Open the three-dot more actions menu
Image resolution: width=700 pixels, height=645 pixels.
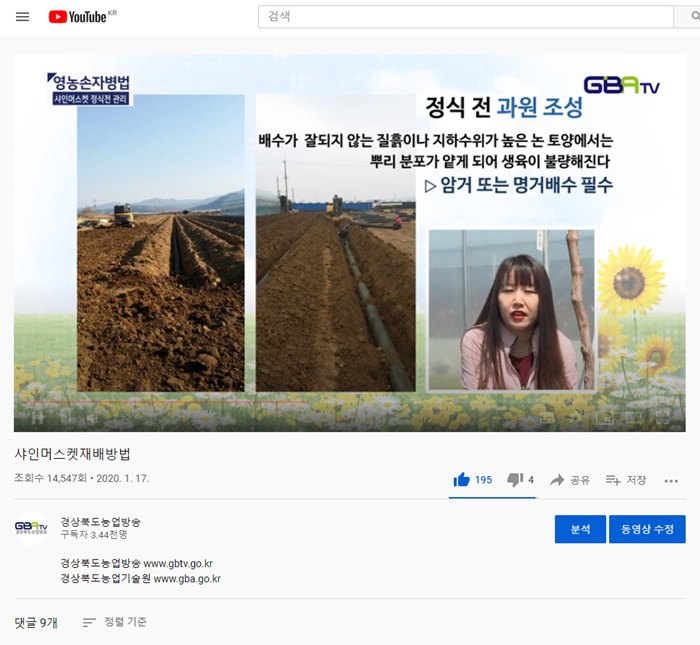pos(671,480)
